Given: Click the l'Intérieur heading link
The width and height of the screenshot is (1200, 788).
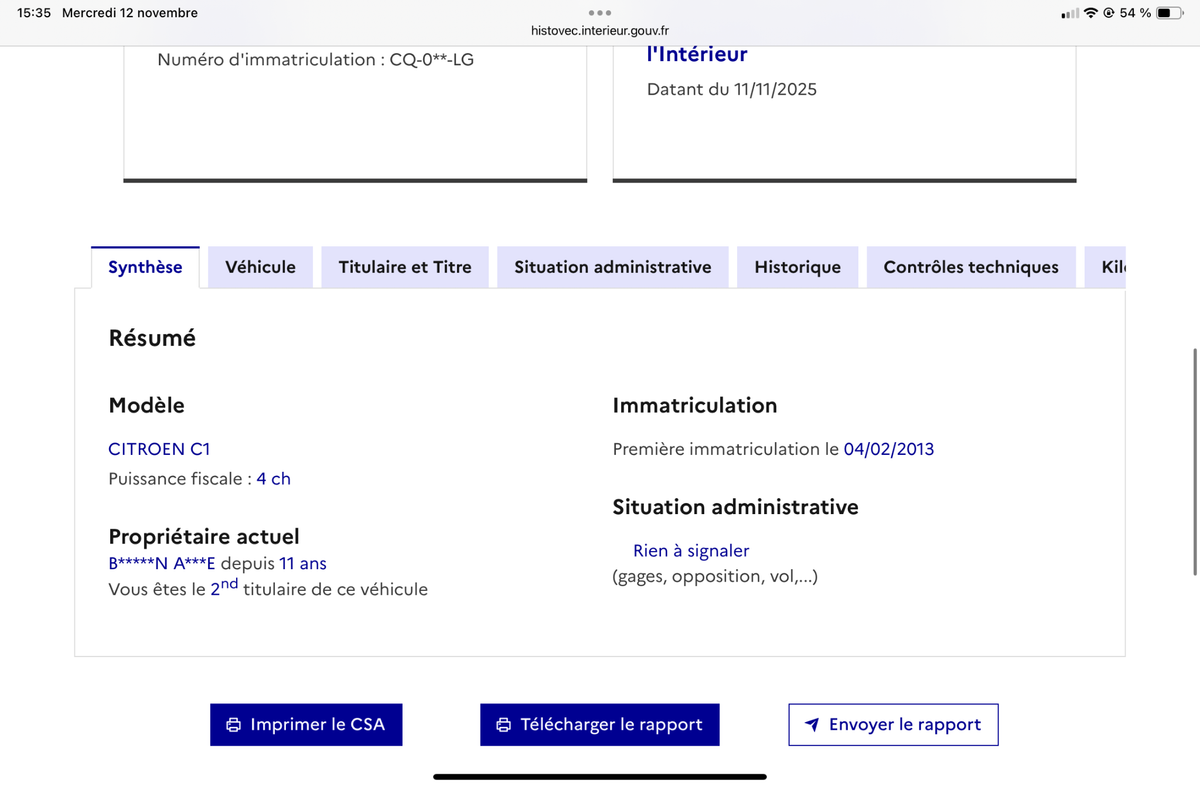Looking at the screenshot, I should click(697, 54).
